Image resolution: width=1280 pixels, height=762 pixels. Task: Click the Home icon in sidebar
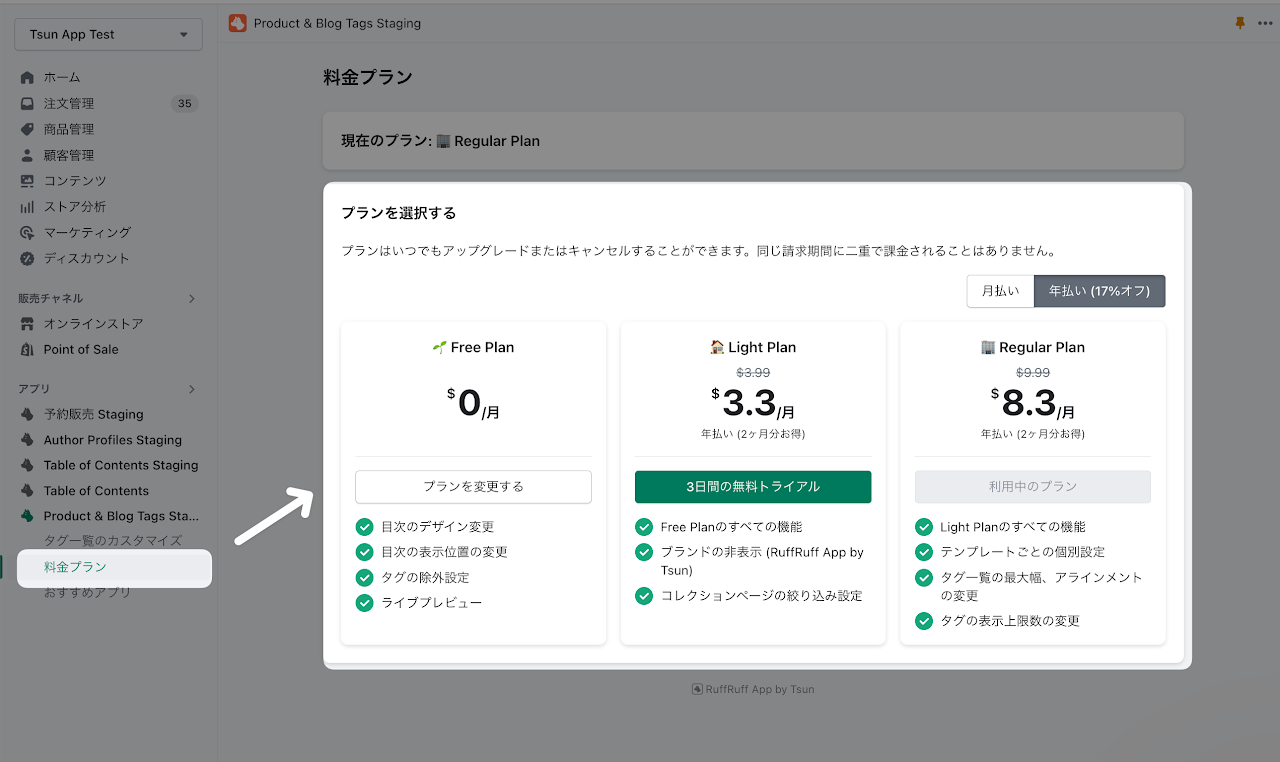(x=27, y=78)
